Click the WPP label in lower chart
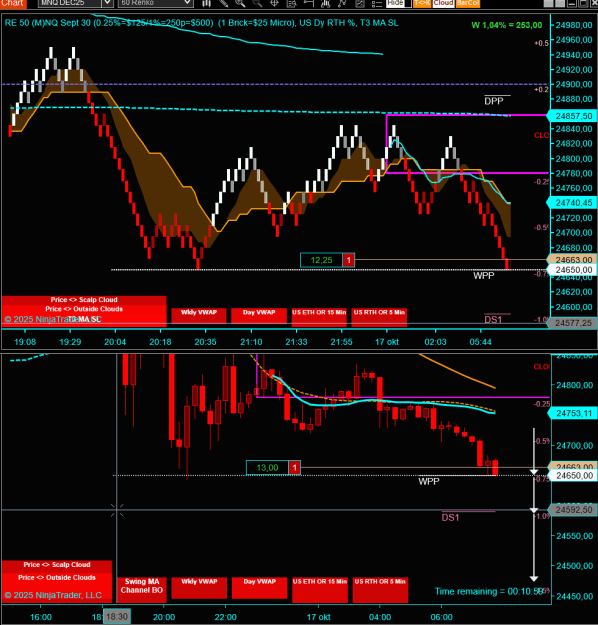This screenshot has width=598, height=625. pos(429,481)
